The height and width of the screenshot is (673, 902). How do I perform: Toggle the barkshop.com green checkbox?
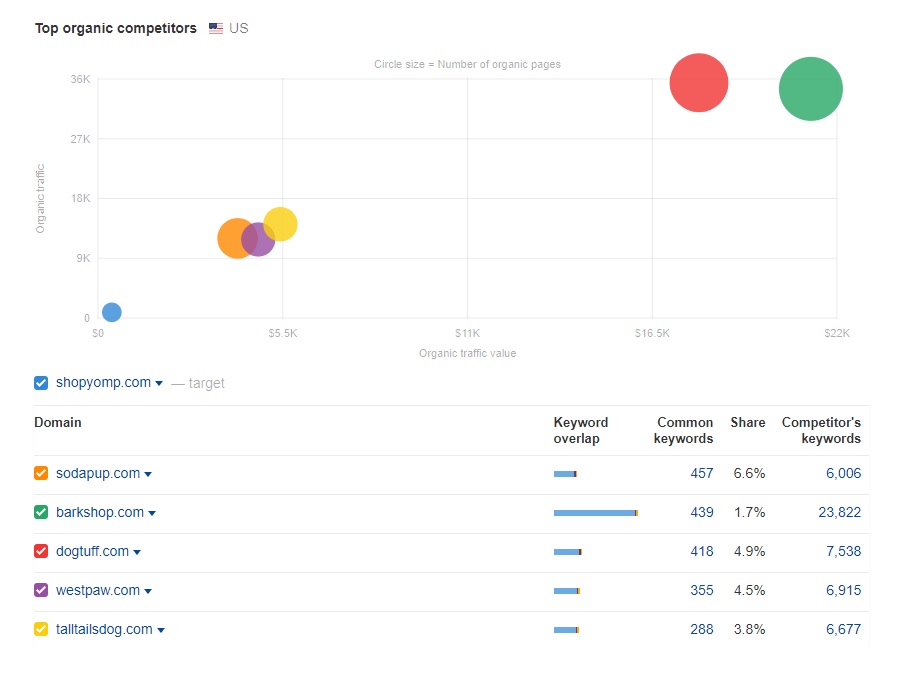pyautogui.click(x=41, y=512)
